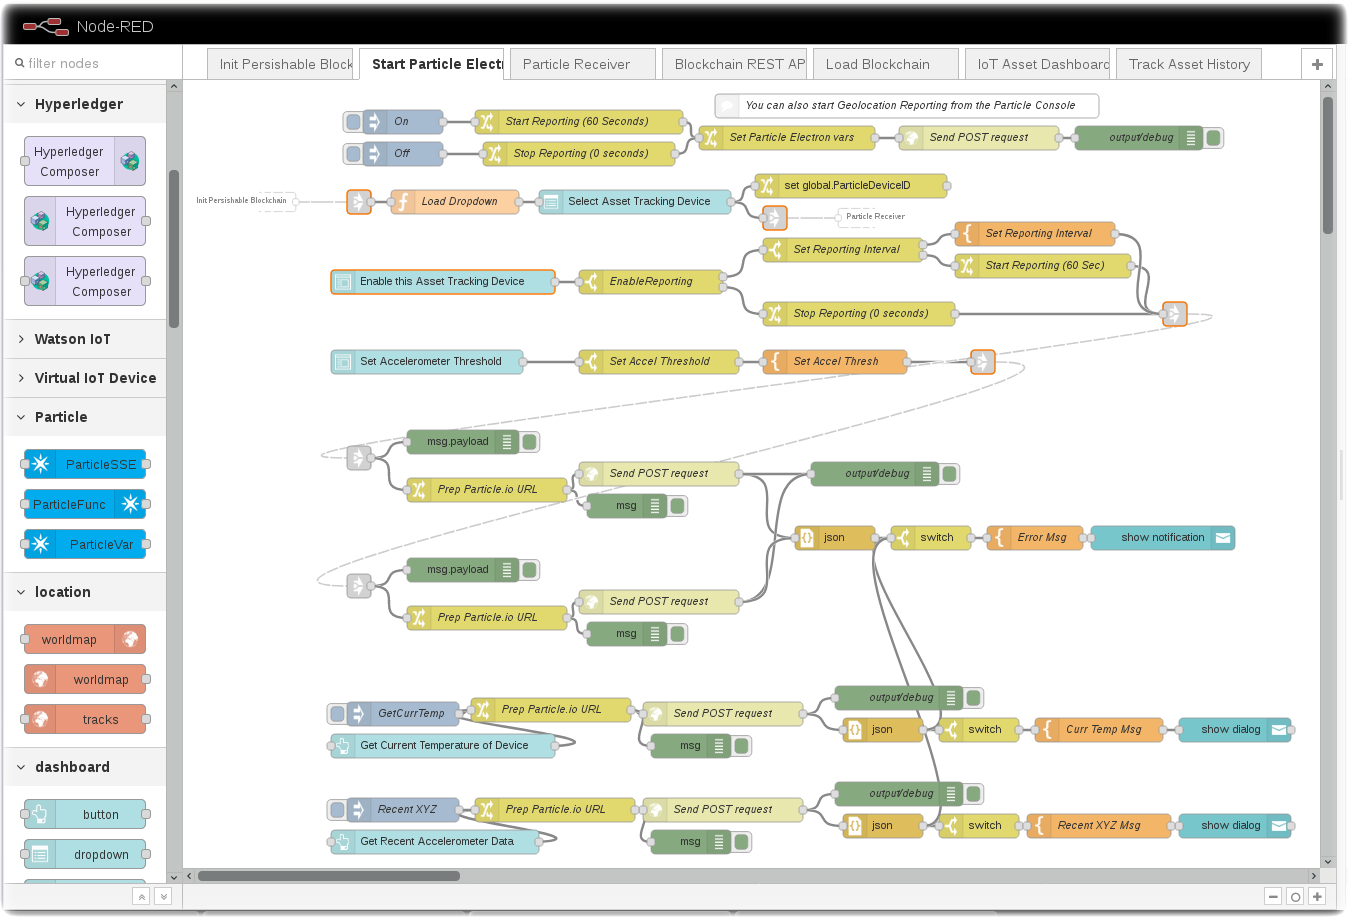Select the Load Dropdown function node
The width and height of the screenshot is (1348, 917).
pyautogui.click(x=455, y=202)
